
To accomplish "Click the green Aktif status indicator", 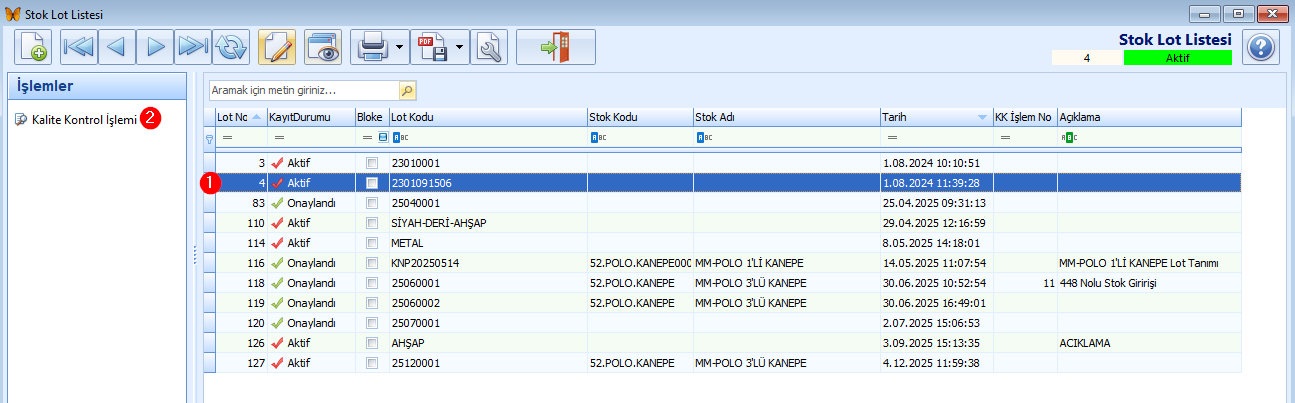I will (1177, 58).
